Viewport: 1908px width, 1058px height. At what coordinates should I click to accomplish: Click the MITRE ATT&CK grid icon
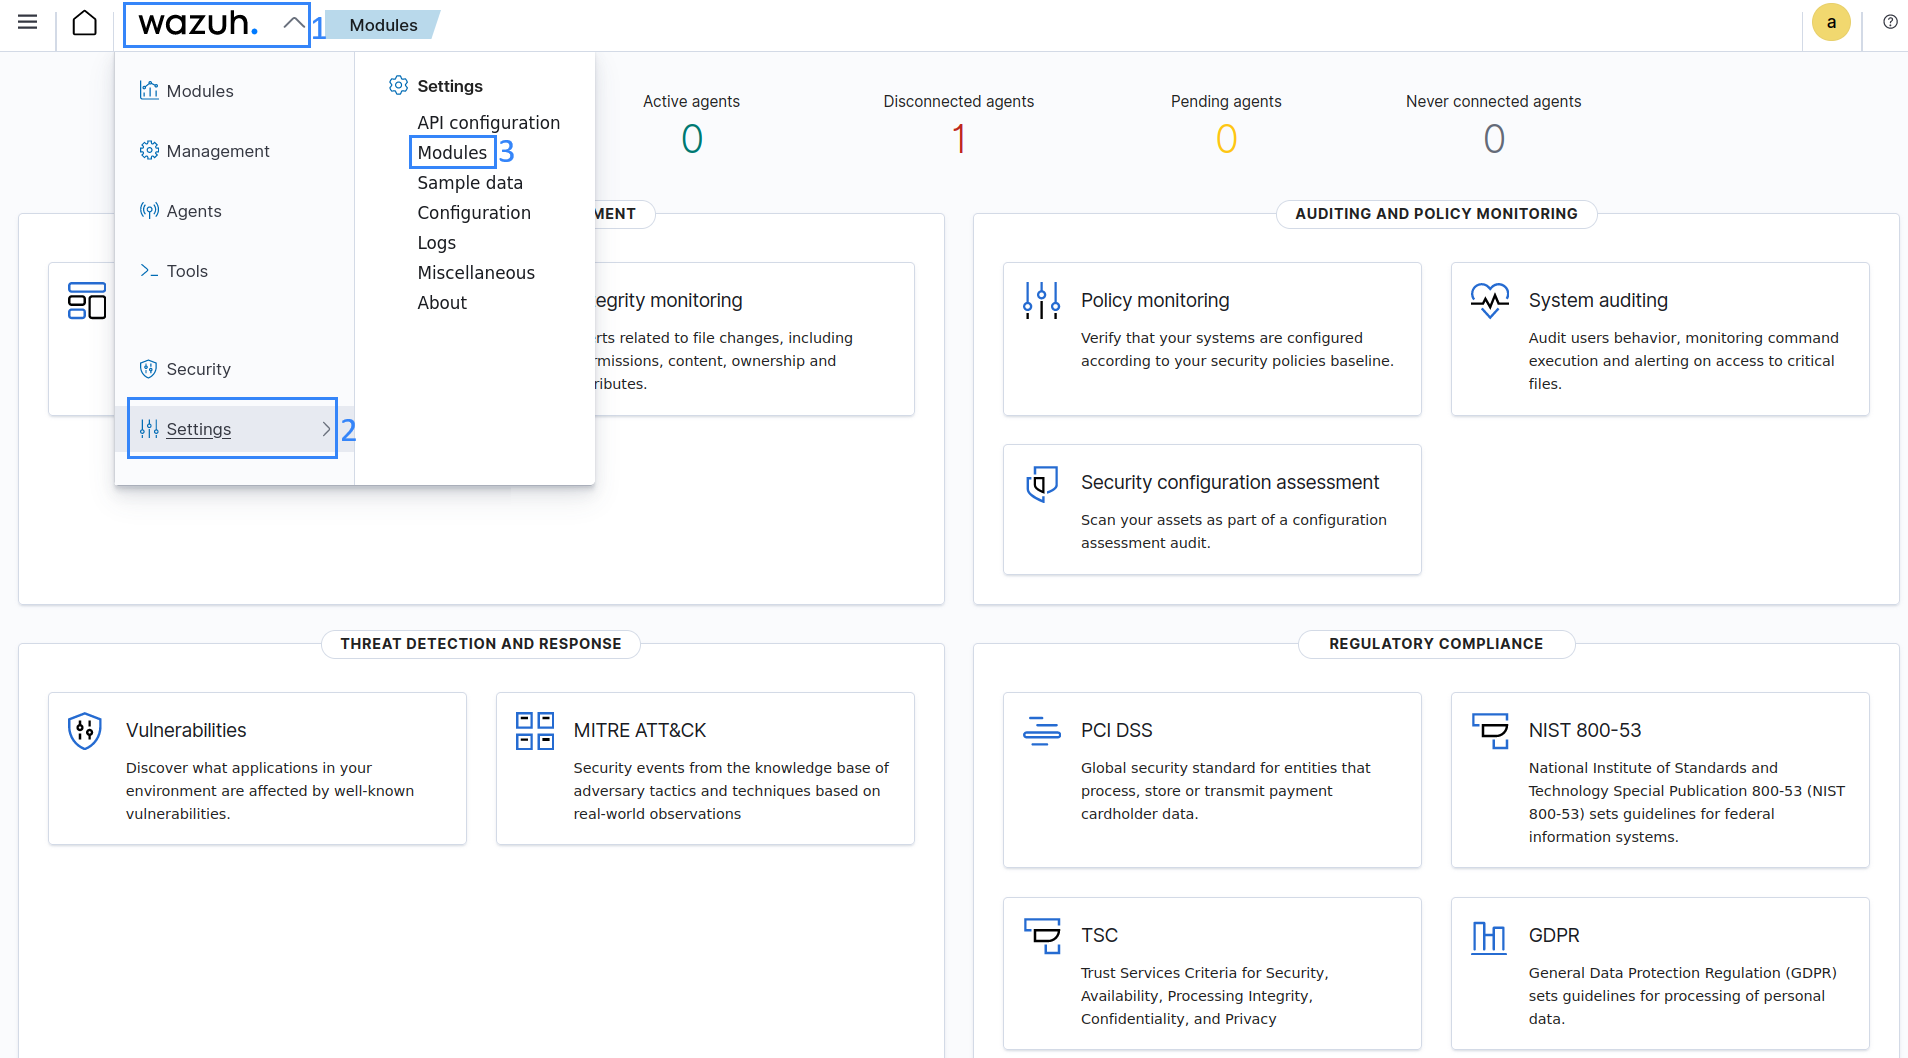[535, 731]
